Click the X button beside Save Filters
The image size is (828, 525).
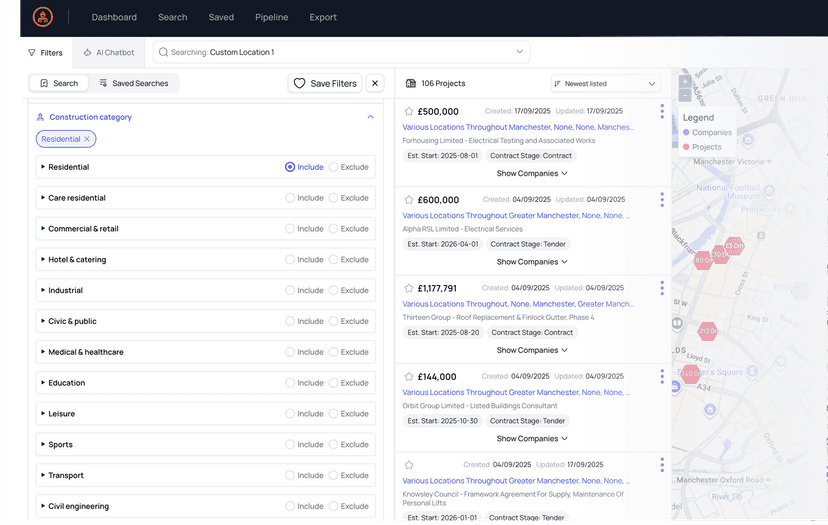[375, 83]
